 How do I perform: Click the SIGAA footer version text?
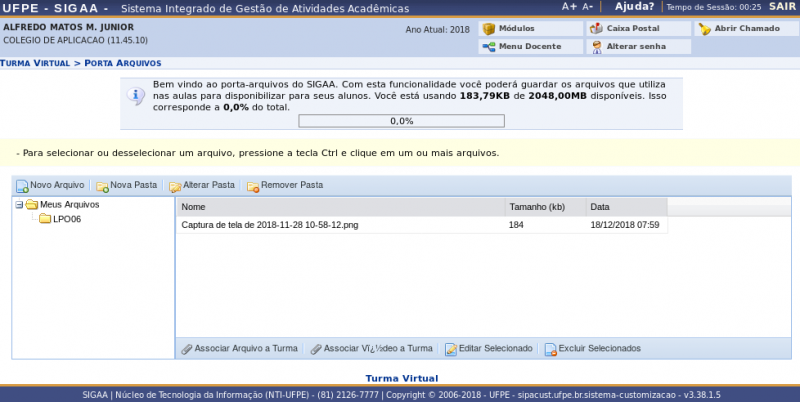click(402, 395)
